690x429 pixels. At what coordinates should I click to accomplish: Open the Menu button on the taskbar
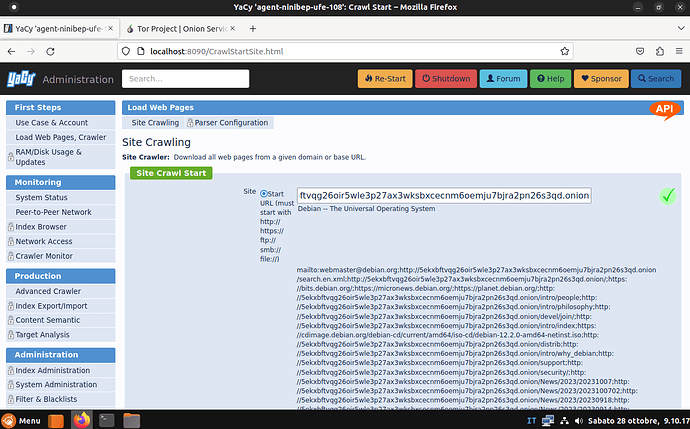coord(21,421)
